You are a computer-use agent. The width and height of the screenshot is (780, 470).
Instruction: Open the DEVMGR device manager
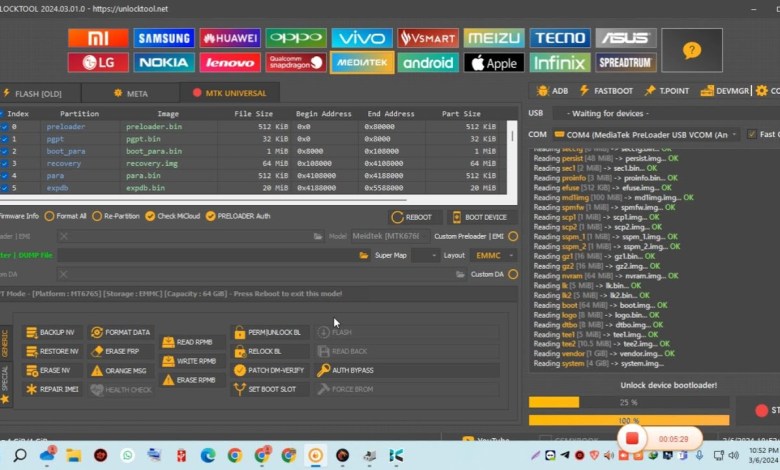click(x=725, y=91)
